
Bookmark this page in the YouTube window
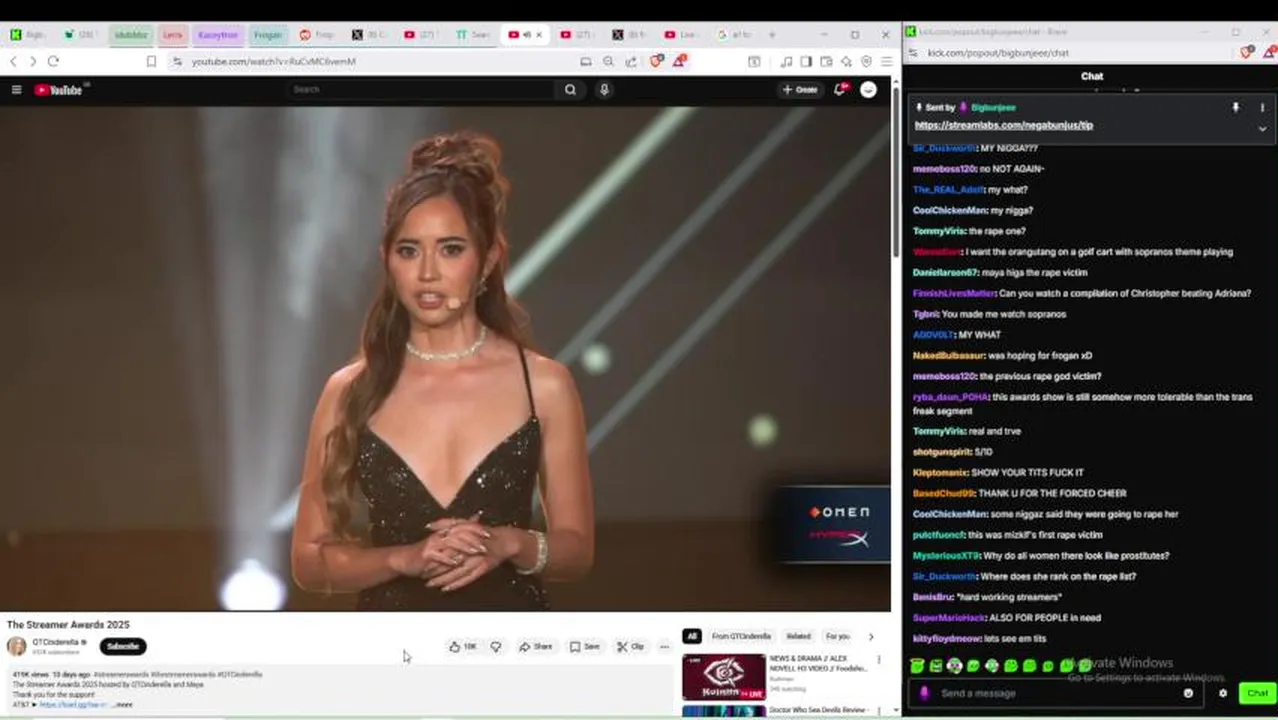[151, 61]
